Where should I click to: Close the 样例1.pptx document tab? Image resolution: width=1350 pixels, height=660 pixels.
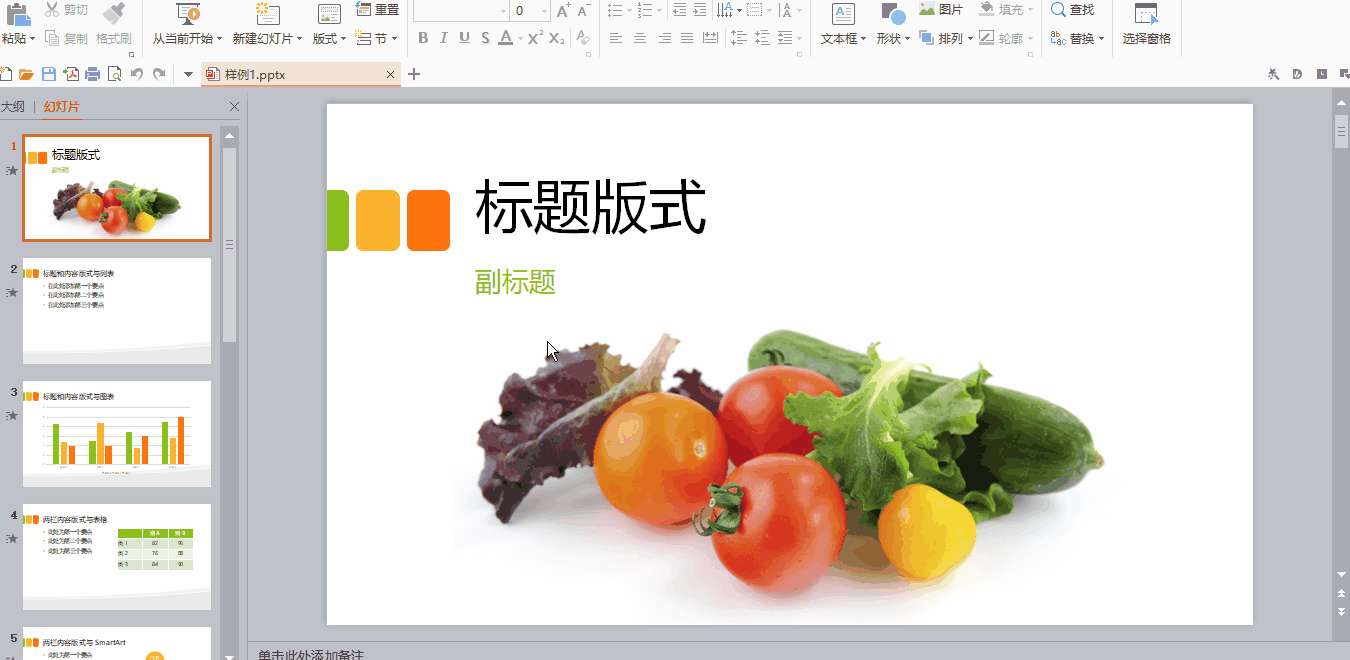pyautogui.click(x=391, y=75)
